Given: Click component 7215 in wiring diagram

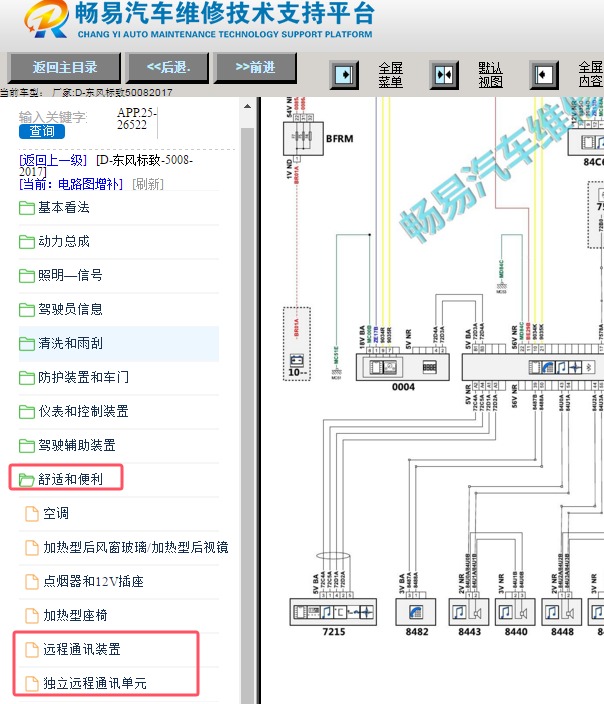Looking at the screenshot, I should click(333, 612).
